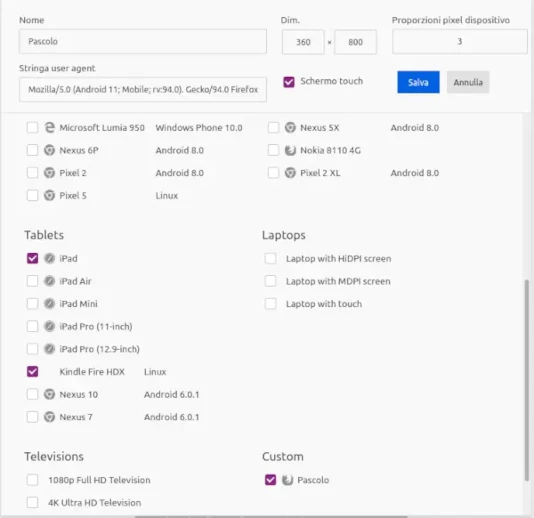Tick Laptop with MDPI screen box
The image size is (534, 518).
coord(270,281)
